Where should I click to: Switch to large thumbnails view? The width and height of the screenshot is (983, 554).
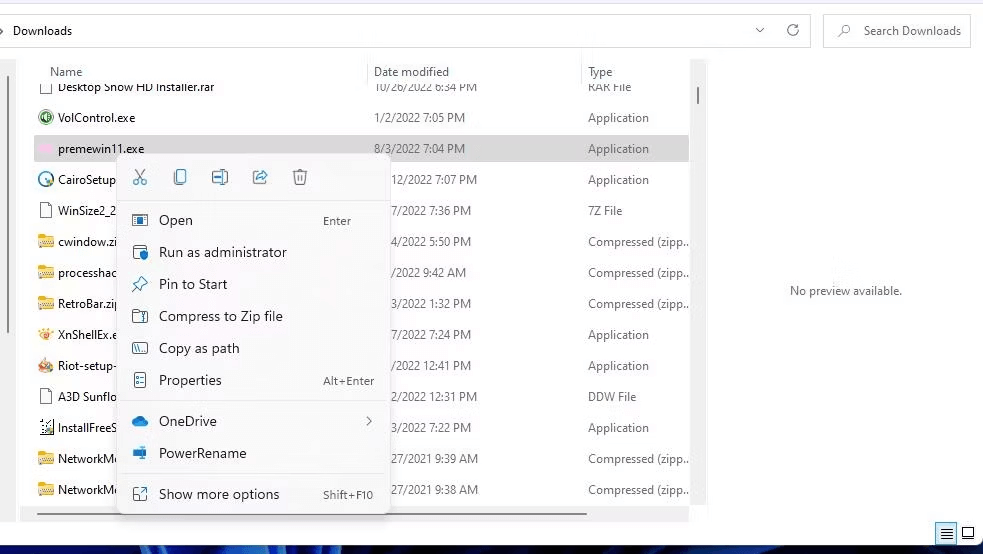(968, 533)
